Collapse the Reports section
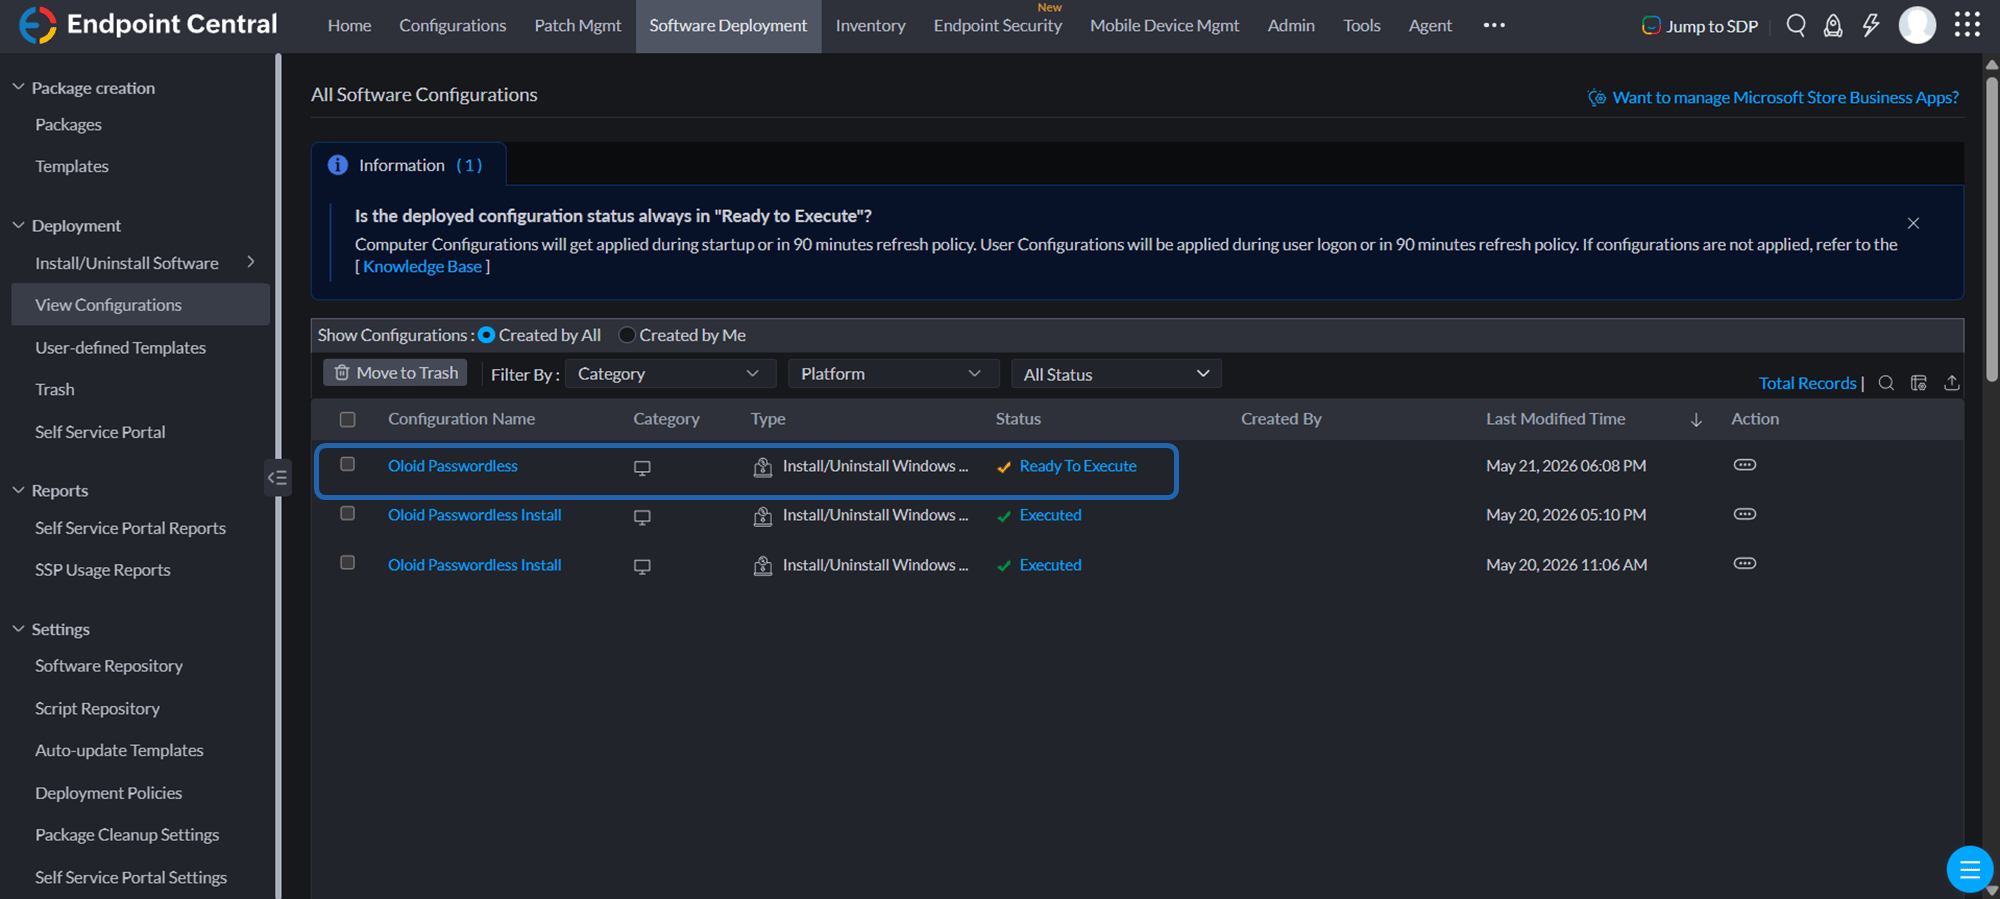2000x899 pixels. [x=18, y=490]
